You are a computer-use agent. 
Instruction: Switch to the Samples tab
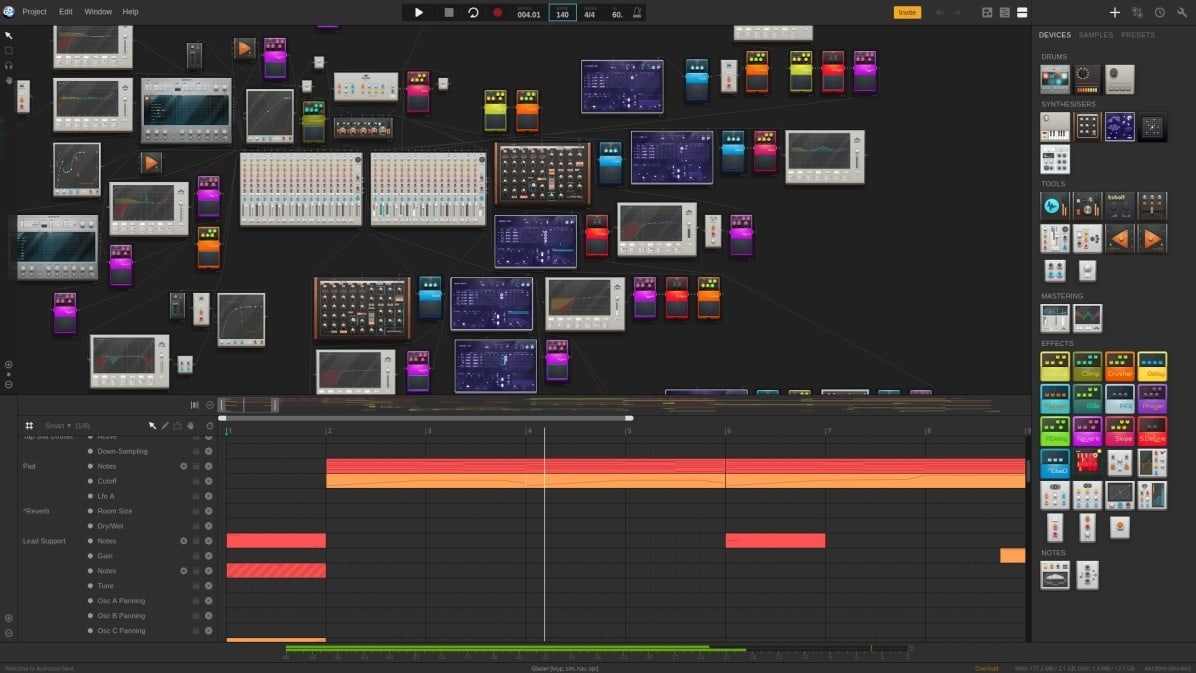[x=1095, y=35]
